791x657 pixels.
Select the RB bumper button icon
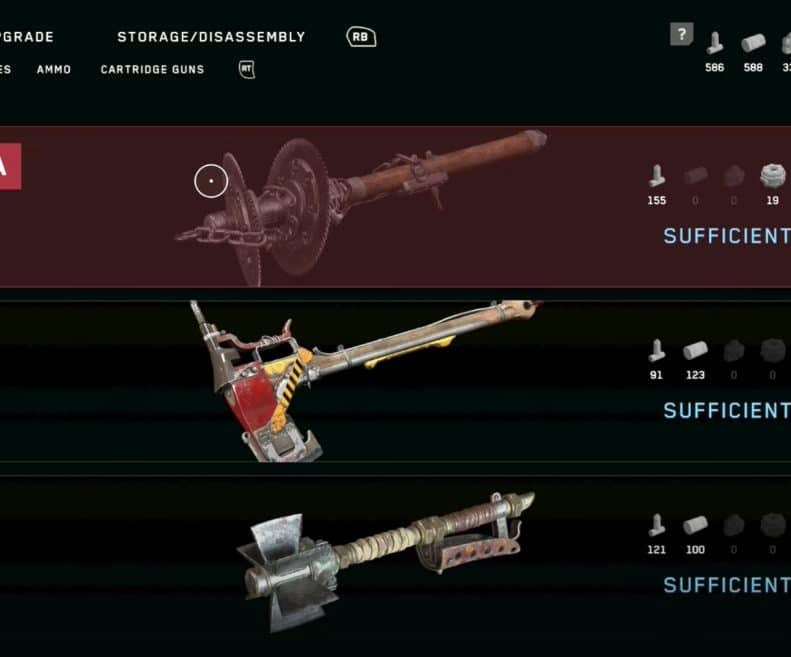click(361, 37)
